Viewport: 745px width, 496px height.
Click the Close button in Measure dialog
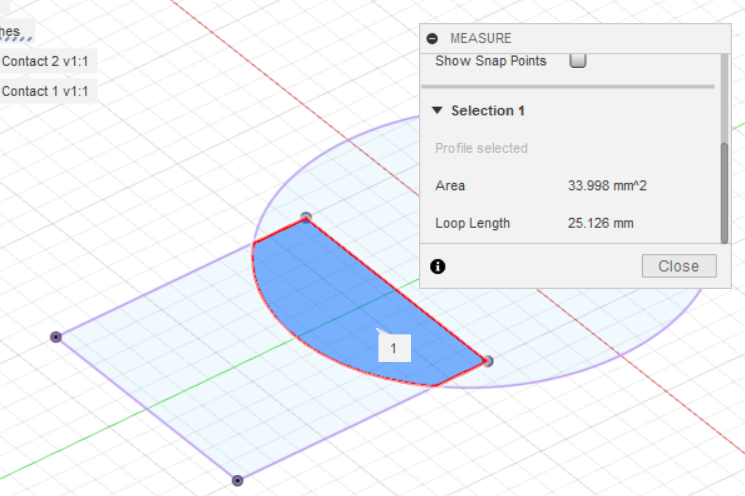(679, 266)
